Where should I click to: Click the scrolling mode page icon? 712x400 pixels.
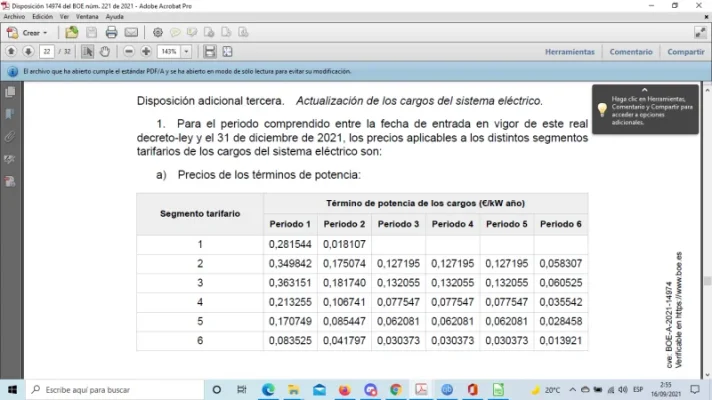click(x=209, y=52)
